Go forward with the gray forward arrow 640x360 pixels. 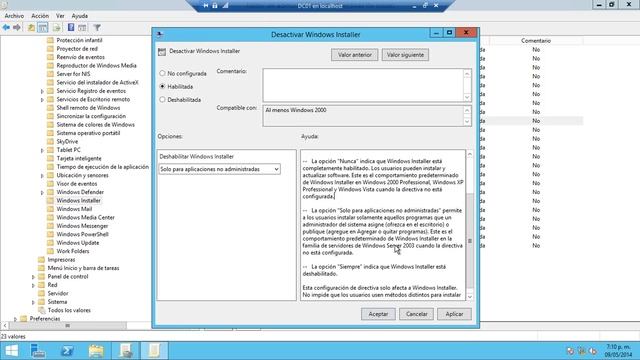[x=17, y=28]
